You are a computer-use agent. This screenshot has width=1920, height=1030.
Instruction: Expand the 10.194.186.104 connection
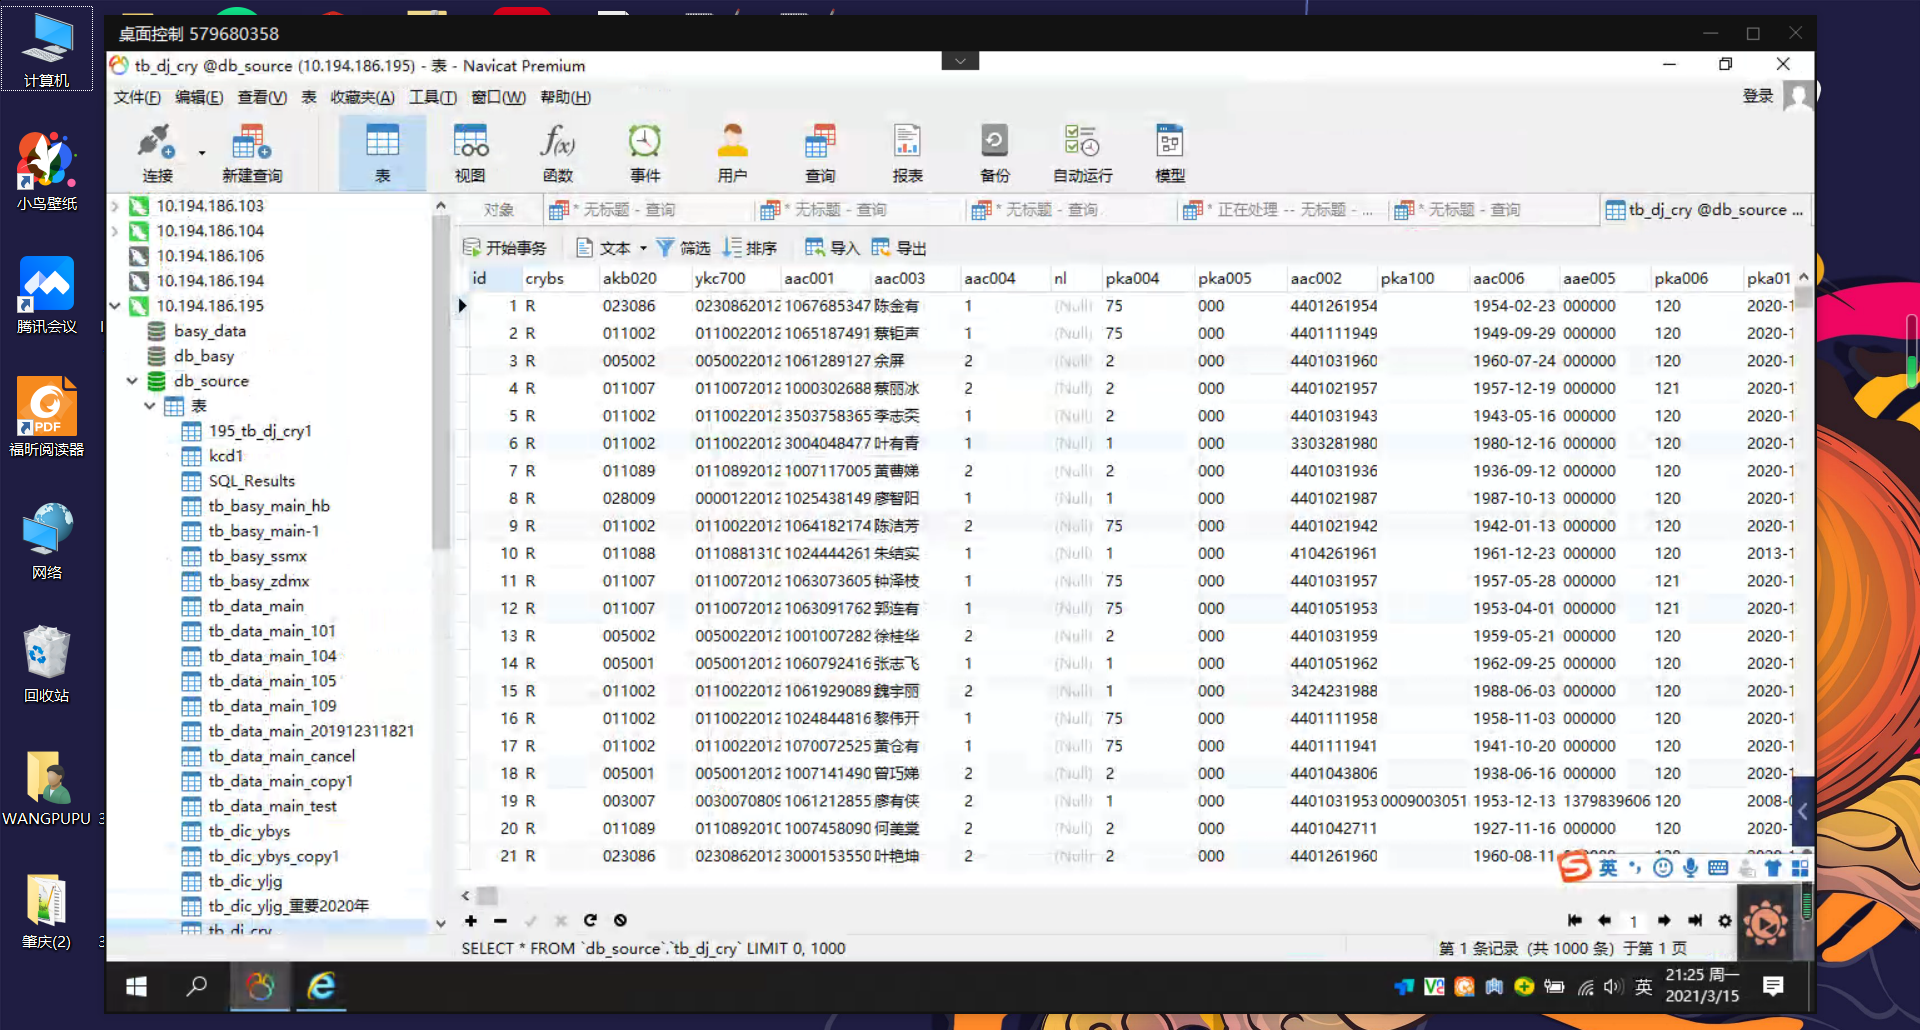115,231
